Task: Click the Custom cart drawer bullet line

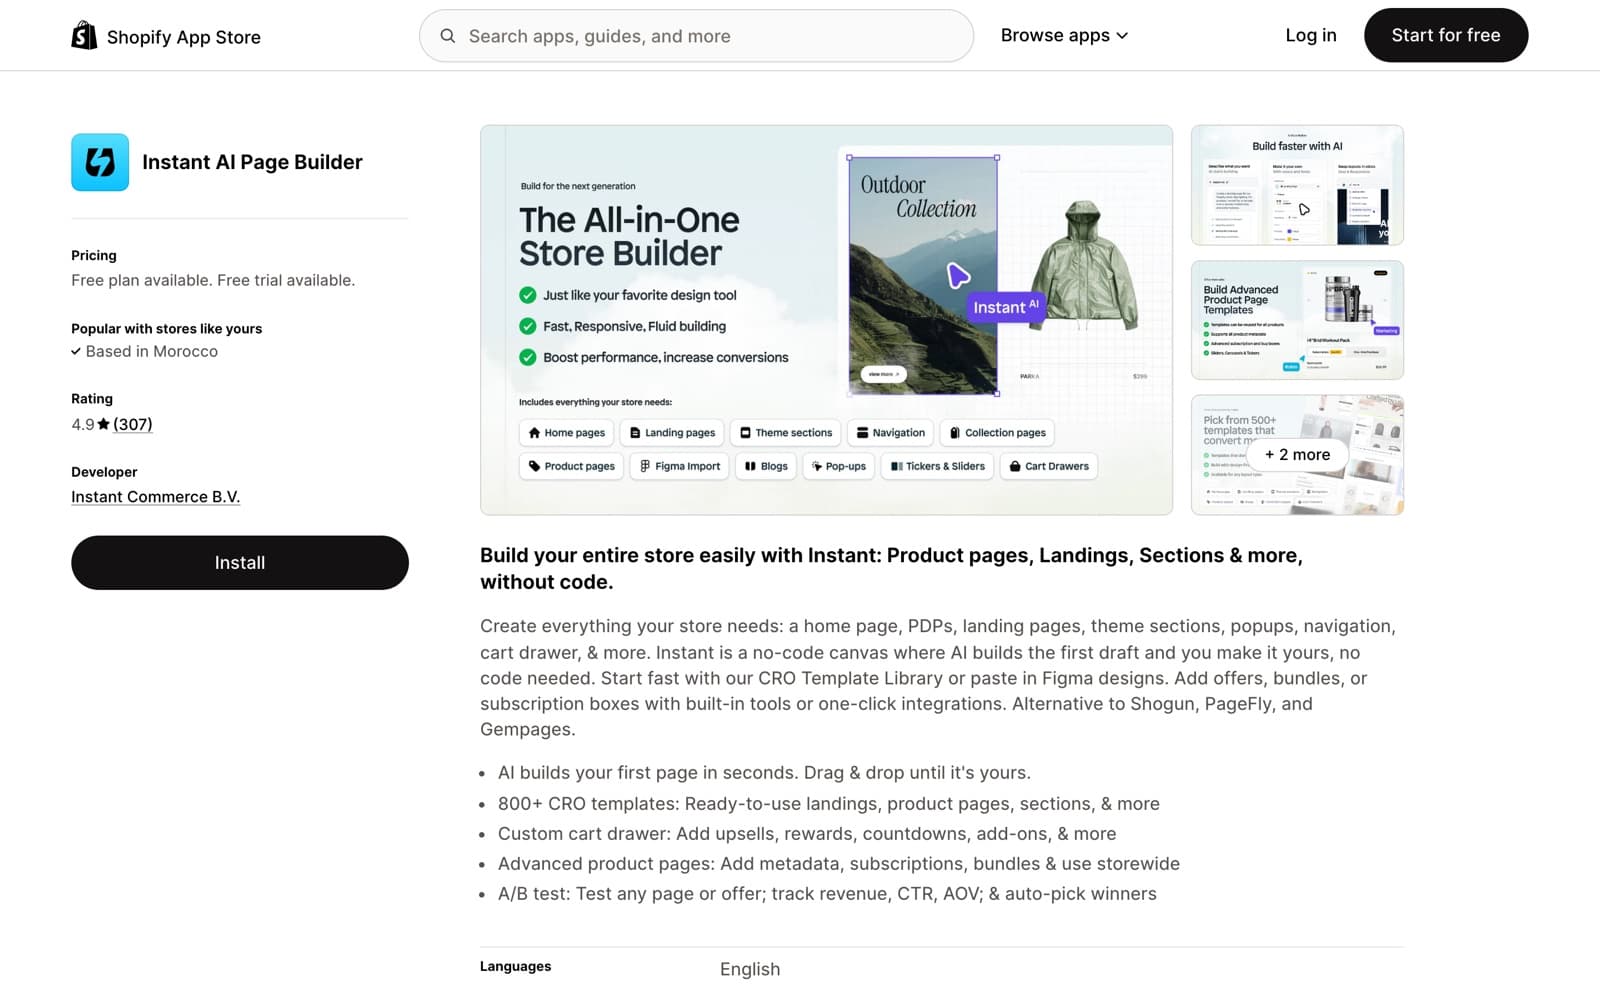Action: [807, 834]
